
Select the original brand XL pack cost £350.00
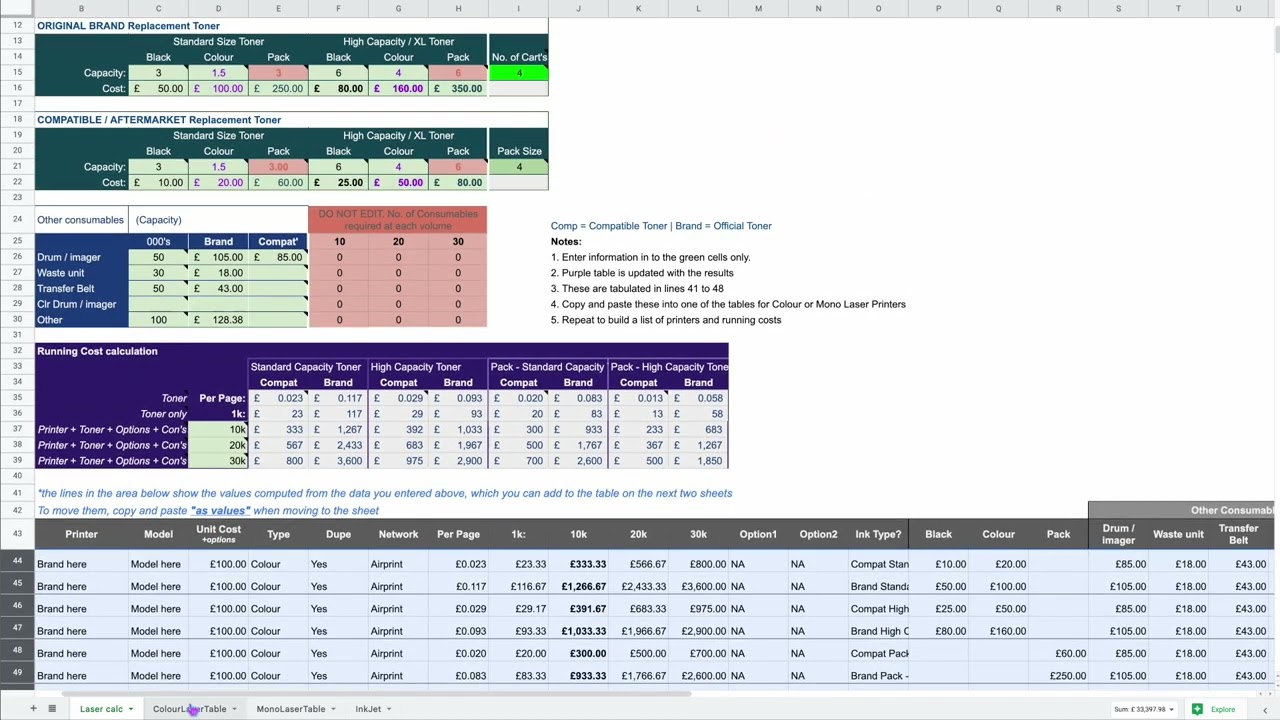[x=458, y=88]
